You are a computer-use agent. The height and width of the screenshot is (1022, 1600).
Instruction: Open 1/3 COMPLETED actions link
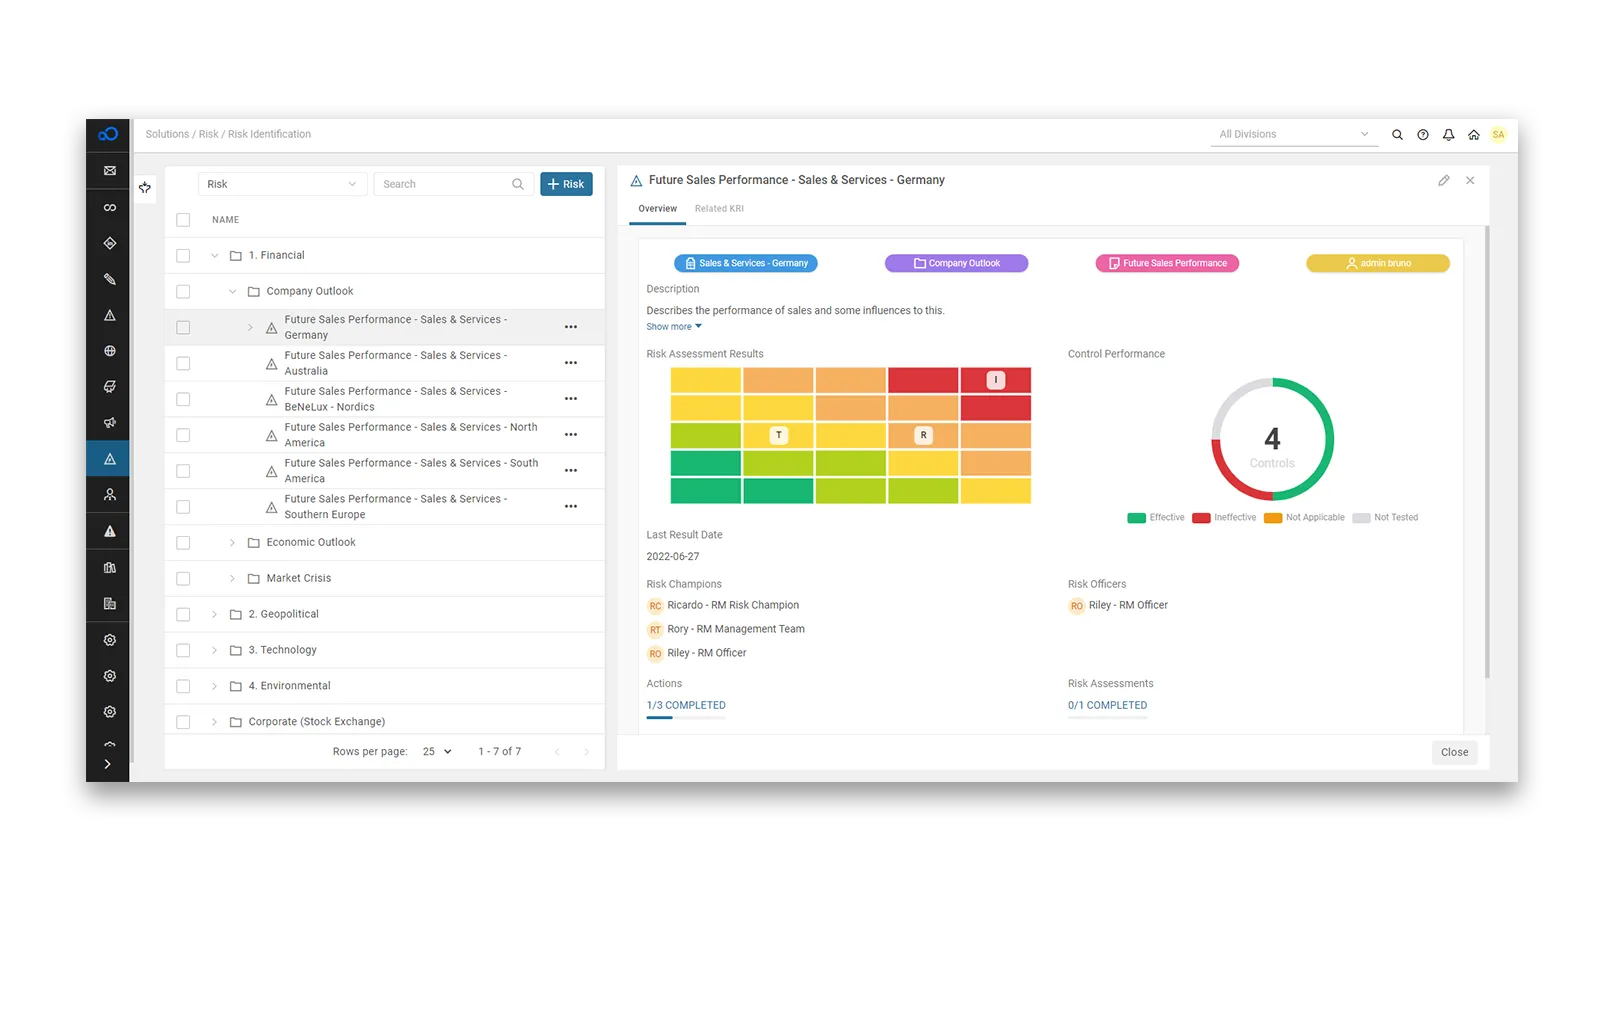(x=686, y=706)
